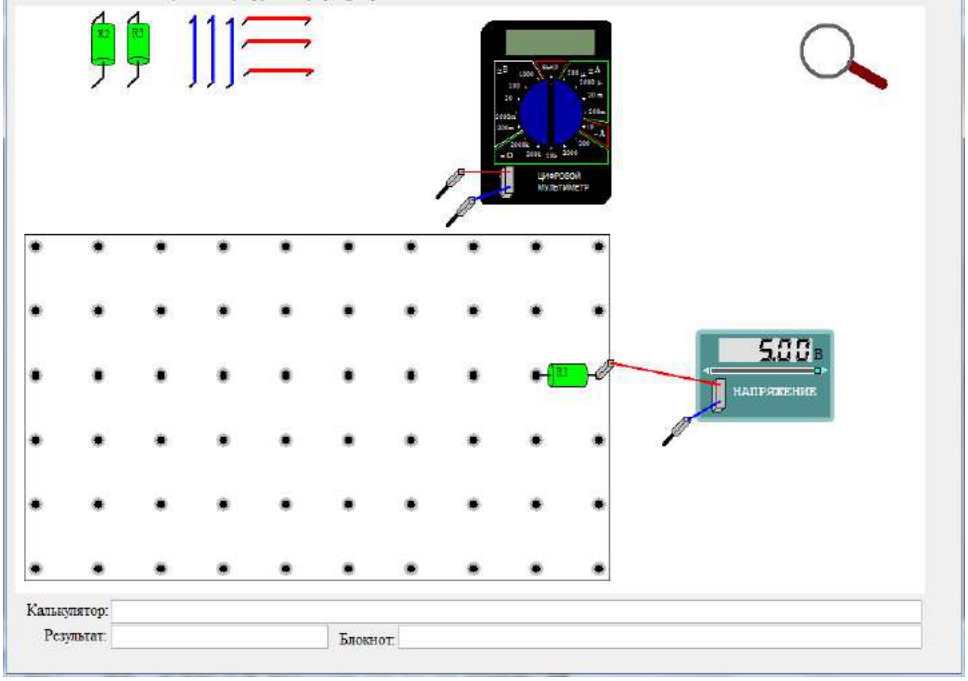Select the middle red horizontal wire
Viewport: 968px width, 681px height.
[277, 43]
